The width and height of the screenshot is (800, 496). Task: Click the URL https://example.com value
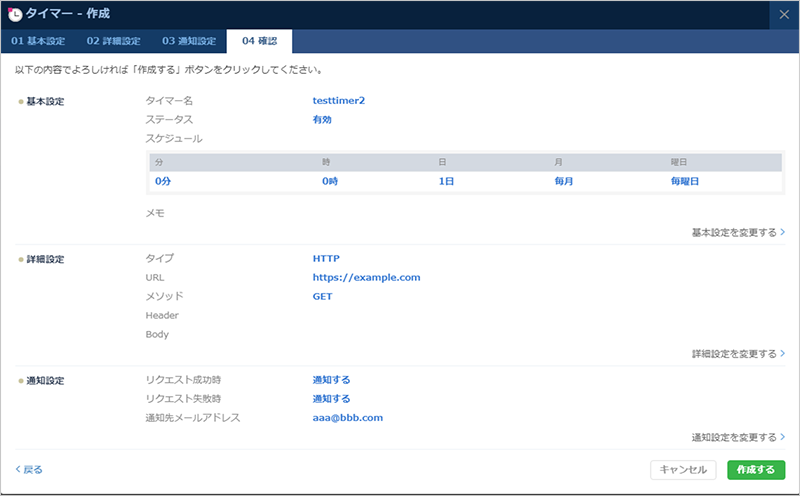[366, 277]
